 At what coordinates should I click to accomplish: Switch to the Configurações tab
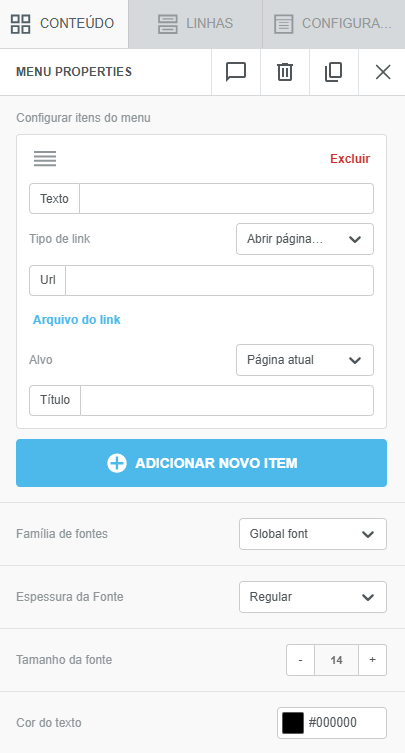point(334,24)
